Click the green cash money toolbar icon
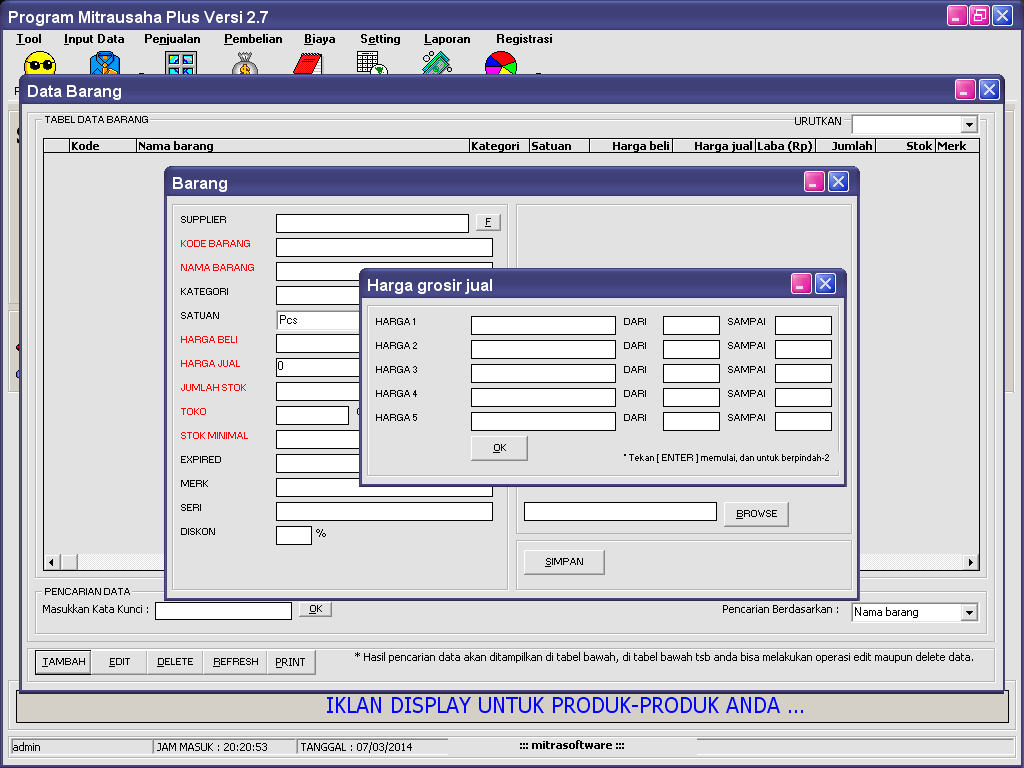The image size is (1024, 768). 437,63
